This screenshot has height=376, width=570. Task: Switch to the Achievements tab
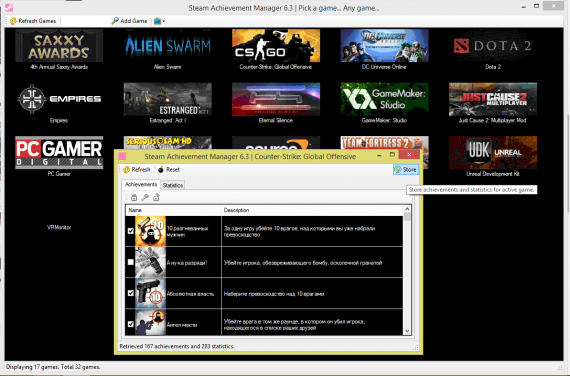tap(141, 184)
